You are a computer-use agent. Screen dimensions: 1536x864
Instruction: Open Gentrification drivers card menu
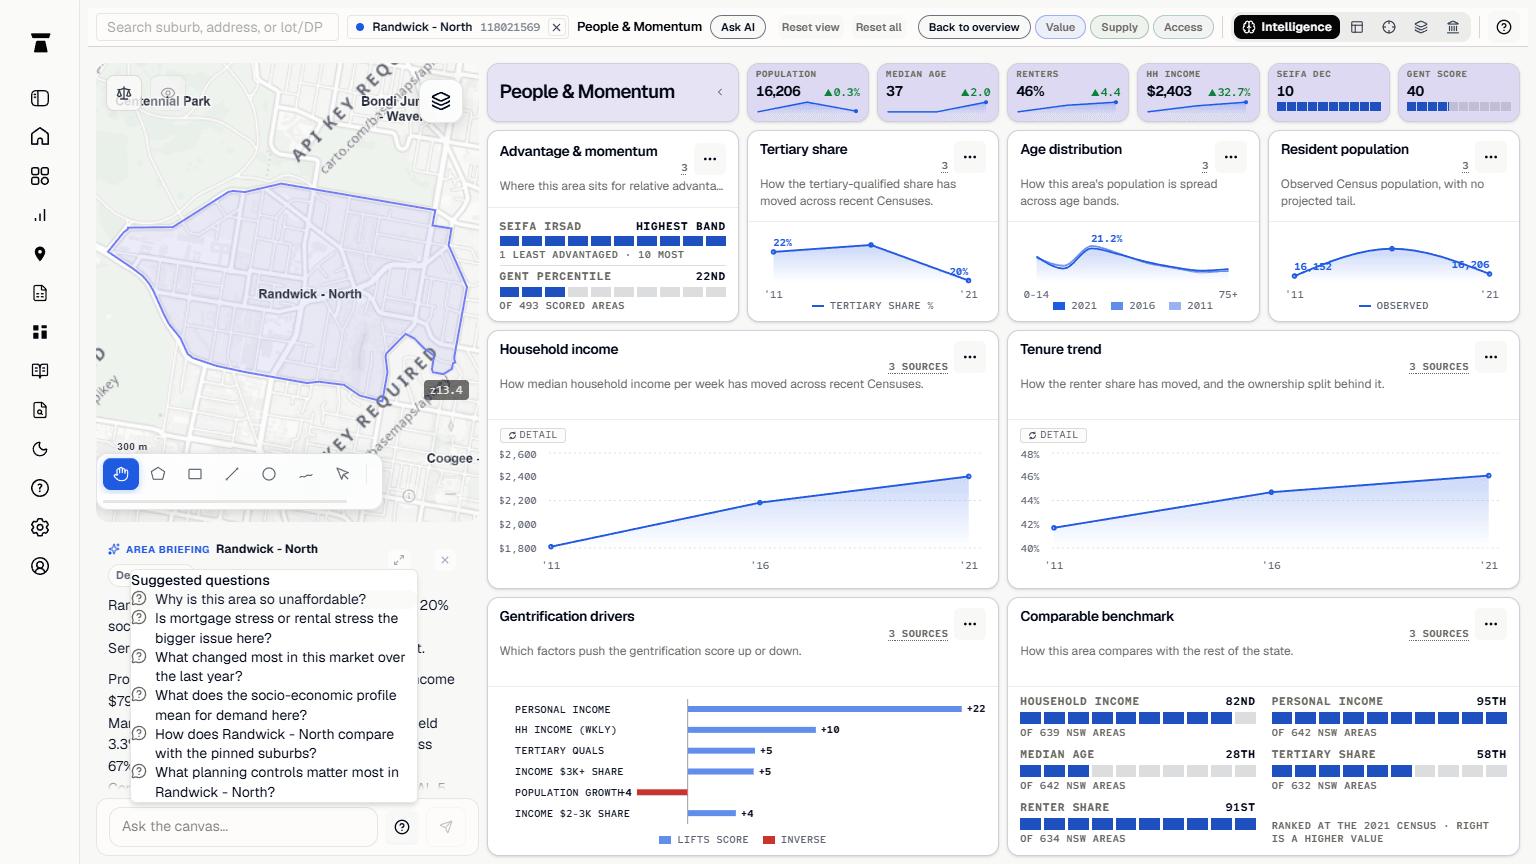[x=970, y=624]
